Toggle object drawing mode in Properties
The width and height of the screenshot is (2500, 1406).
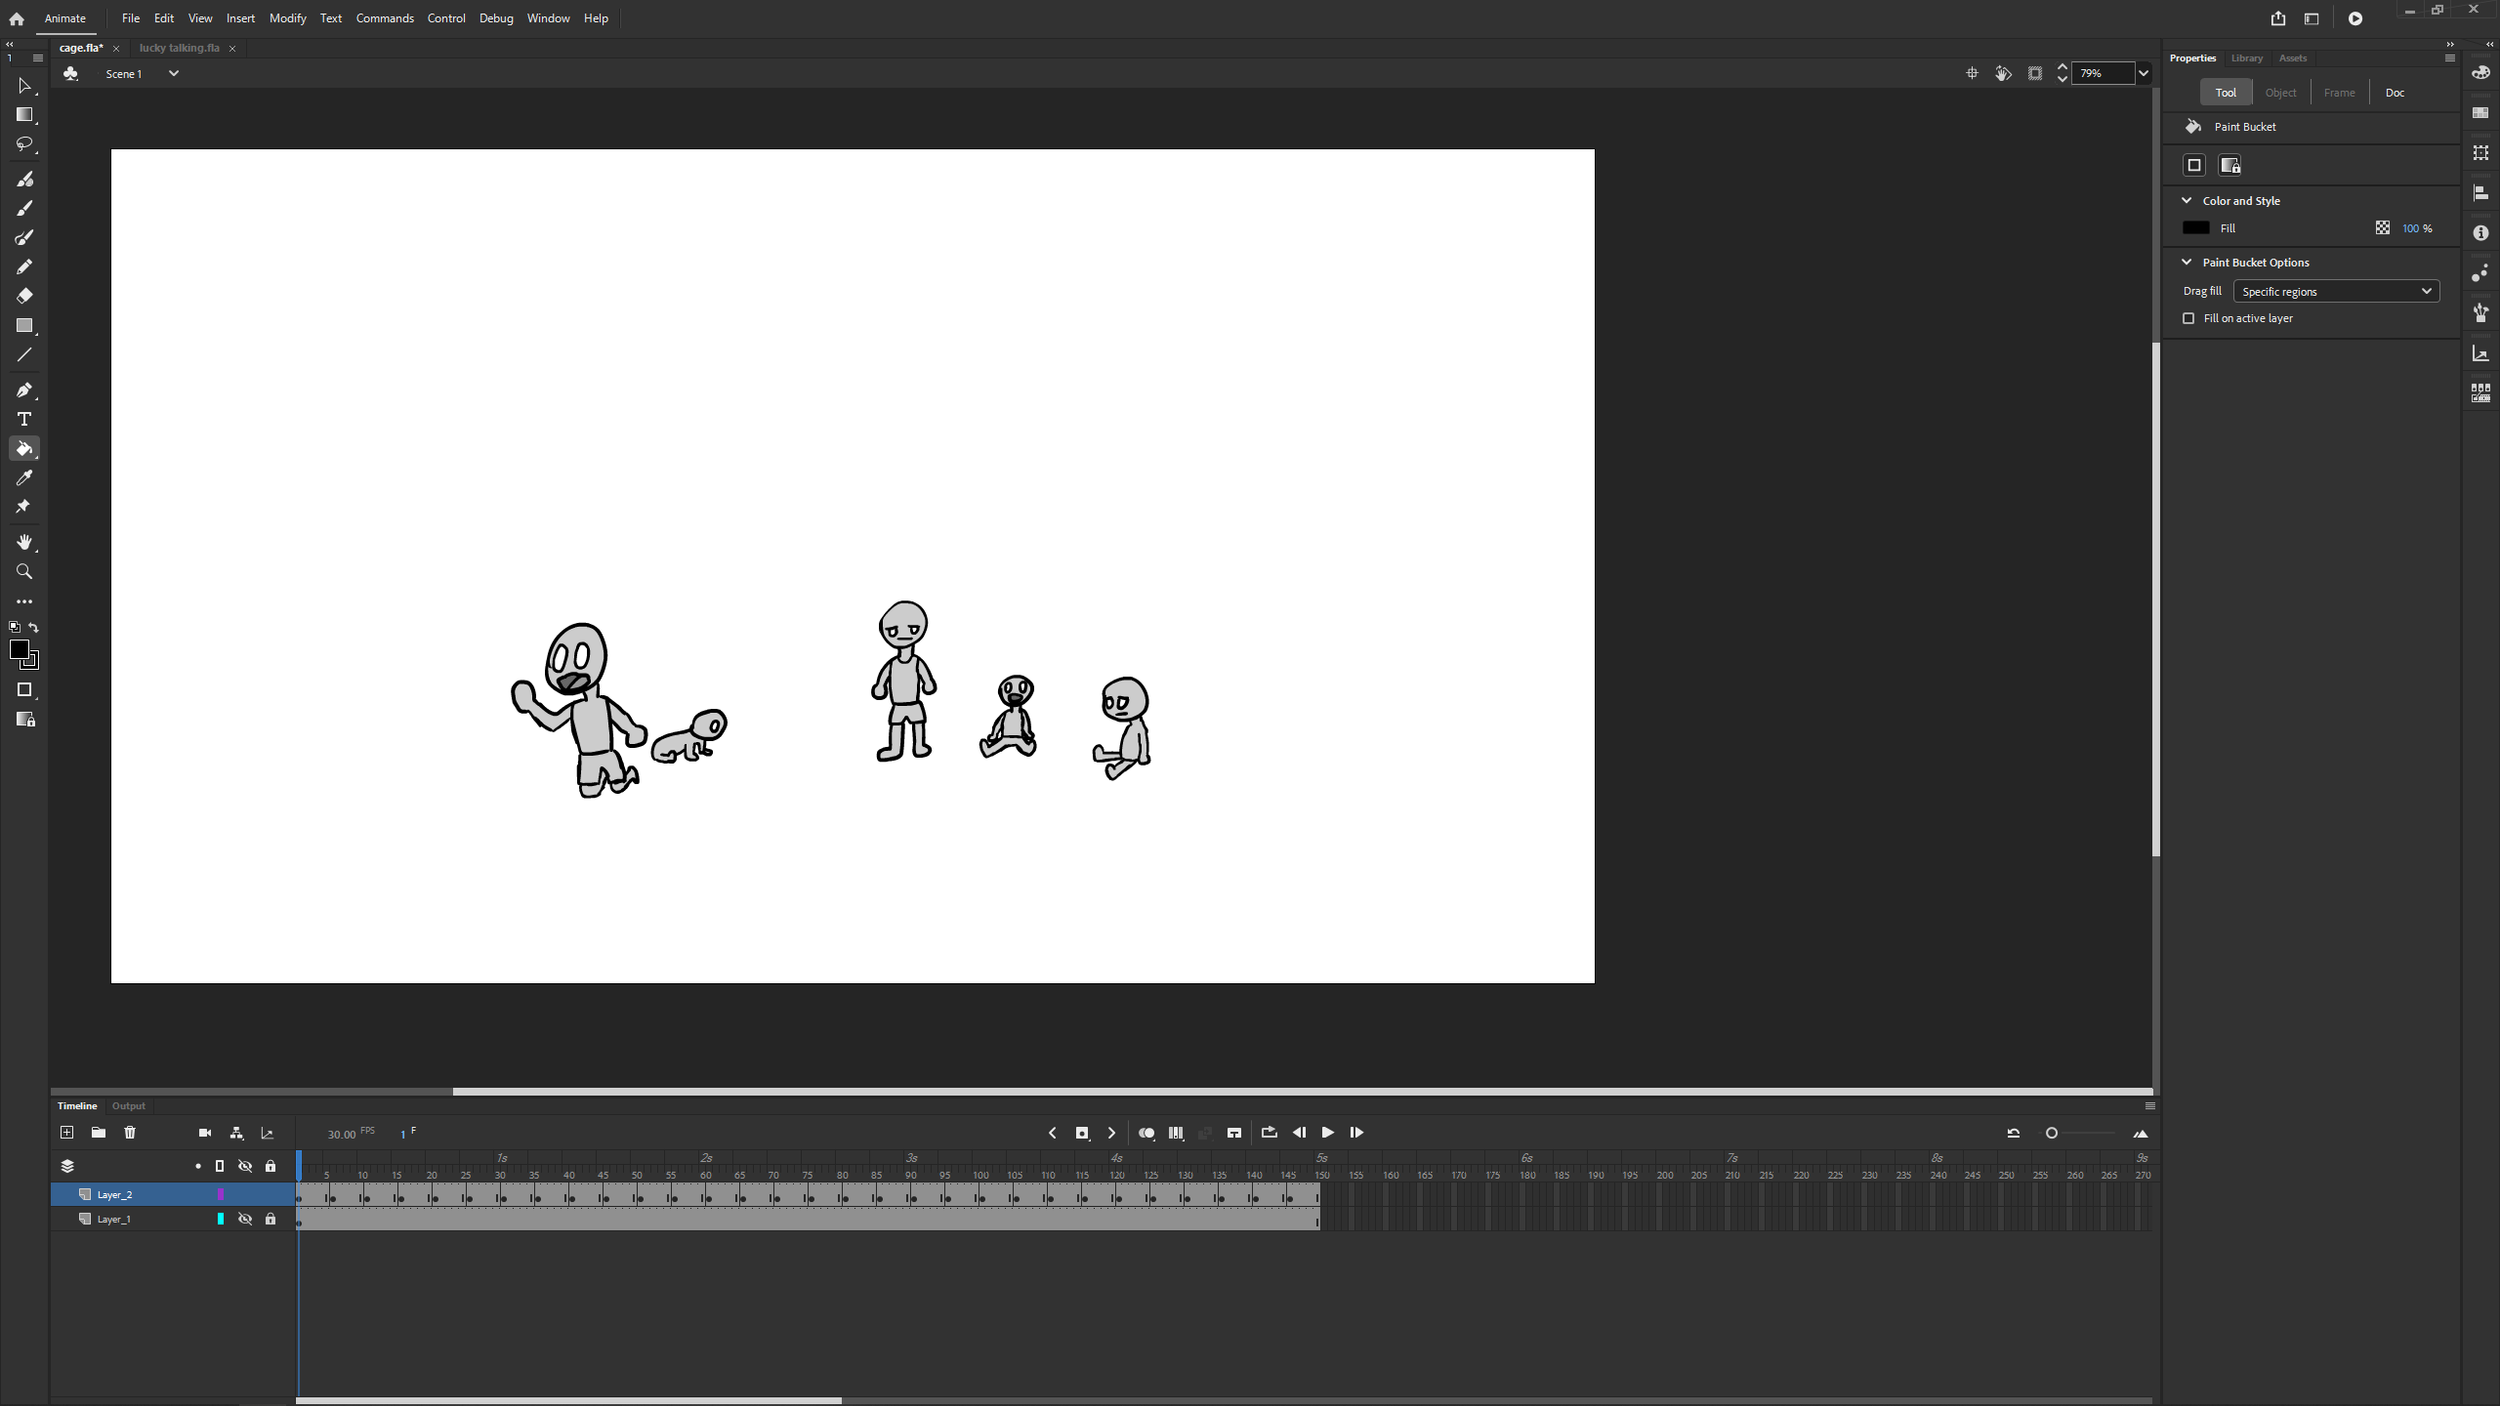(2195, 165)
